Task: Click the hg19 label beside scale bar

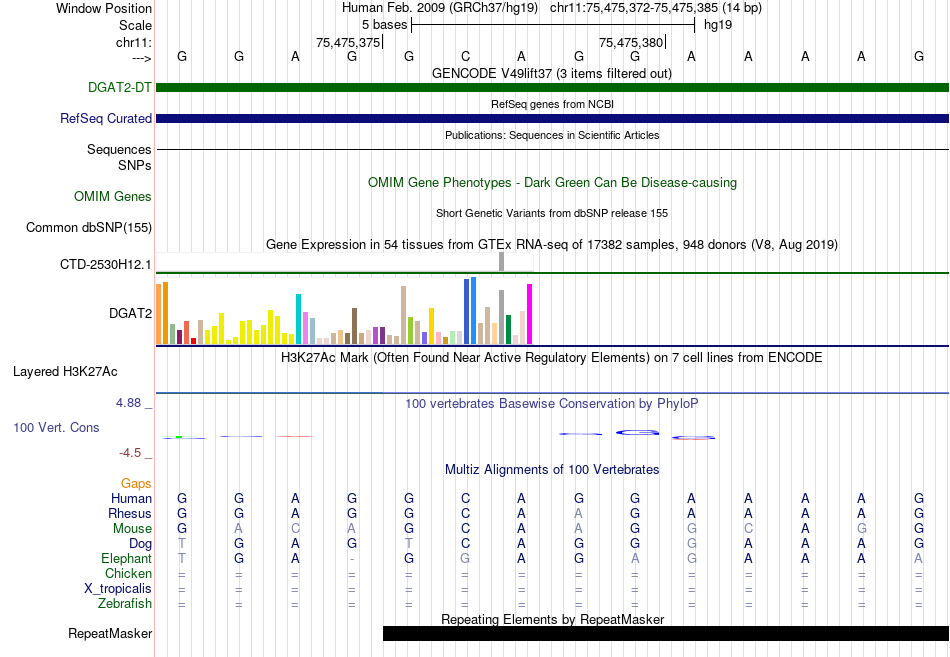Action: point(718,25)
